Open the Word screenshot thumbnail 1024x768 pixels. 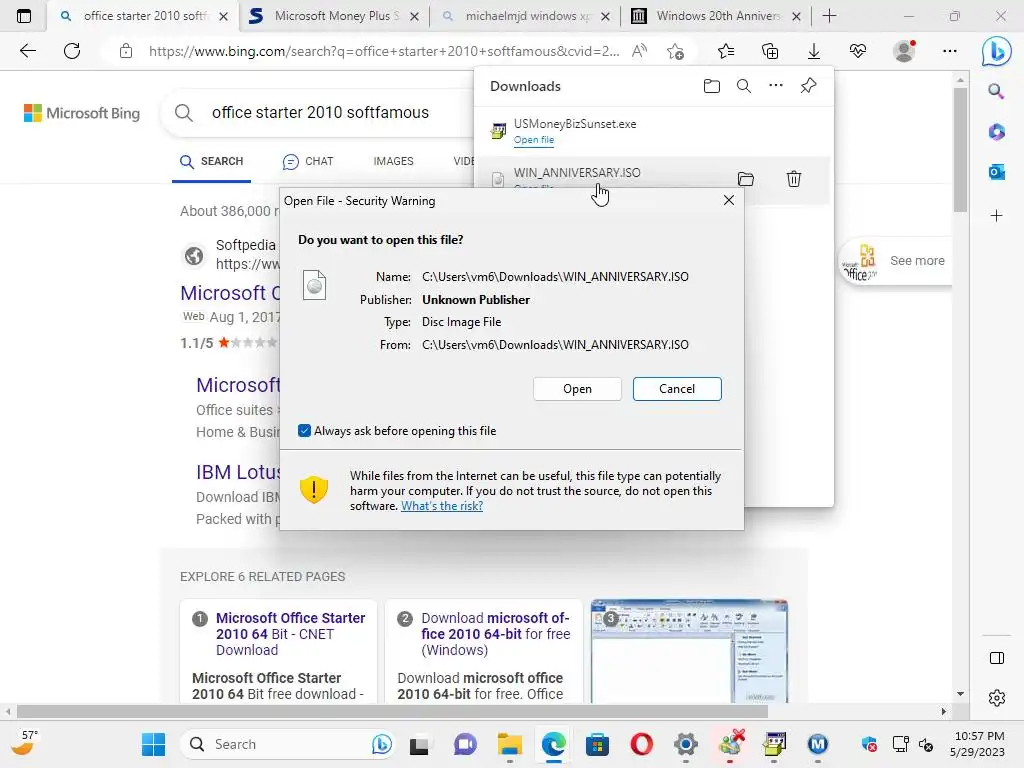[x=689, y=651]
